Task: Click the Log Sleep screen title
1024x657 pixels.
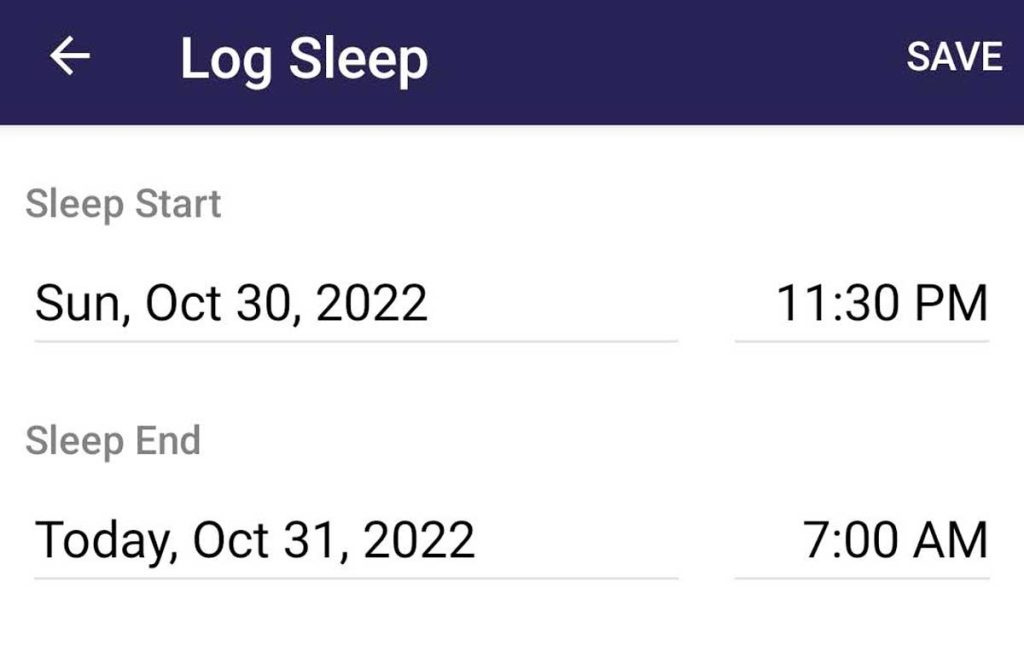Action: coord(304,60)
